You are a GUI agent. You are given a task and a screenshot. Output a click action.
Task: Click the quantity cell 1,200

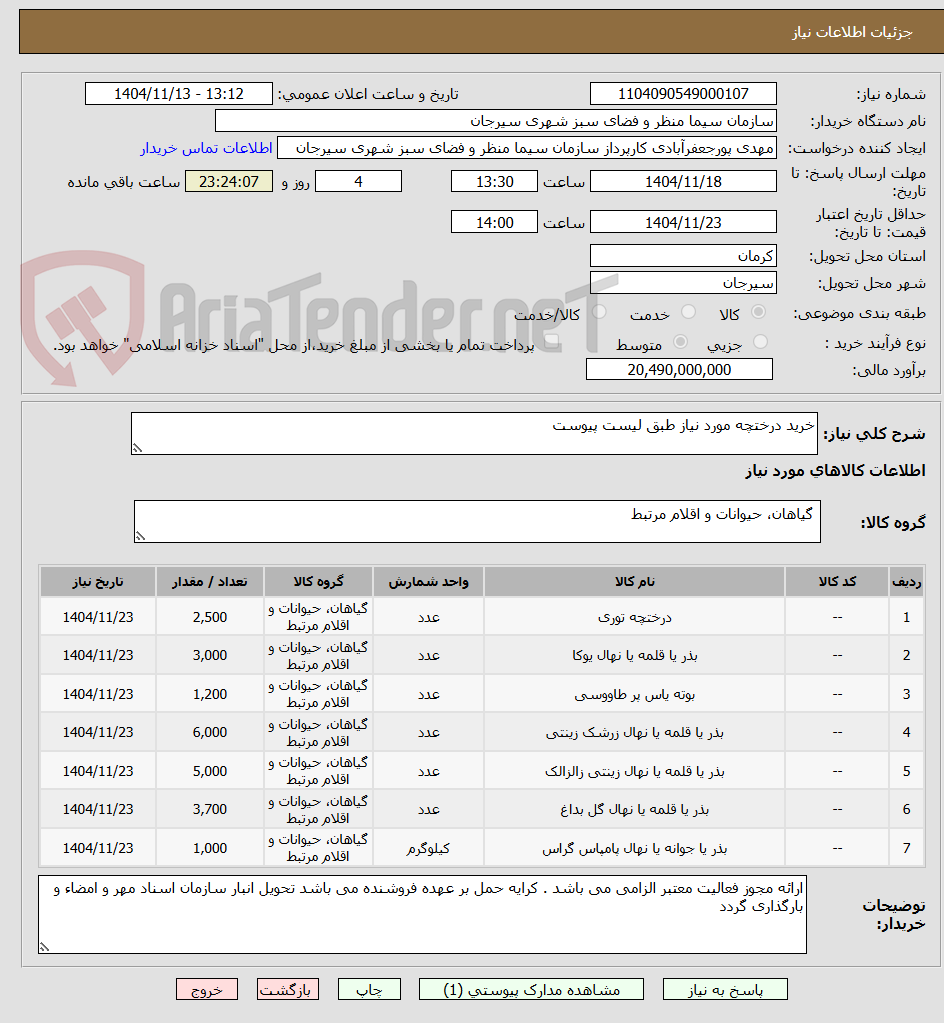[x=209, y=694]
